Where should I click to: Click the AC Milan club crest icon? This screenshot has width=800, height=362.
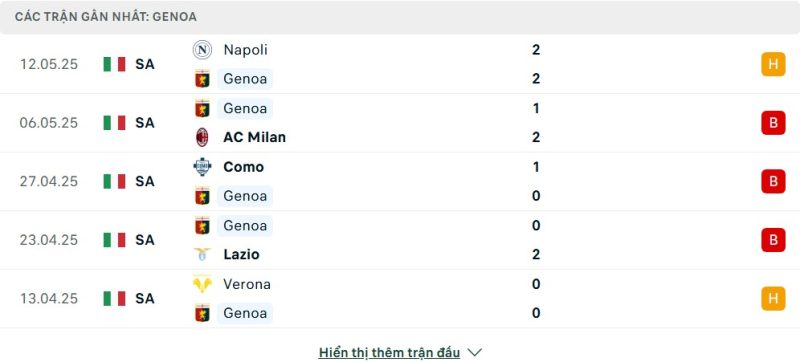[202, 137]
